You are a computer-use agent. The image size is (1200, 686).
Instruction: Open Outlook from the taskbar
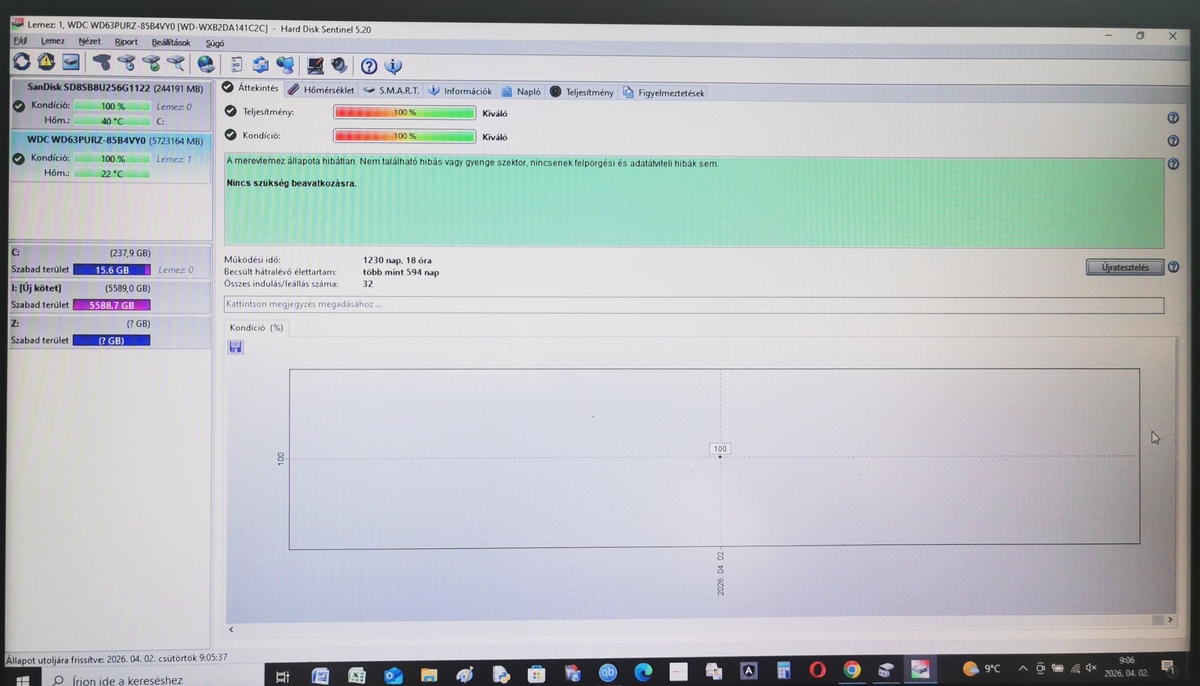tap(393, 675)
